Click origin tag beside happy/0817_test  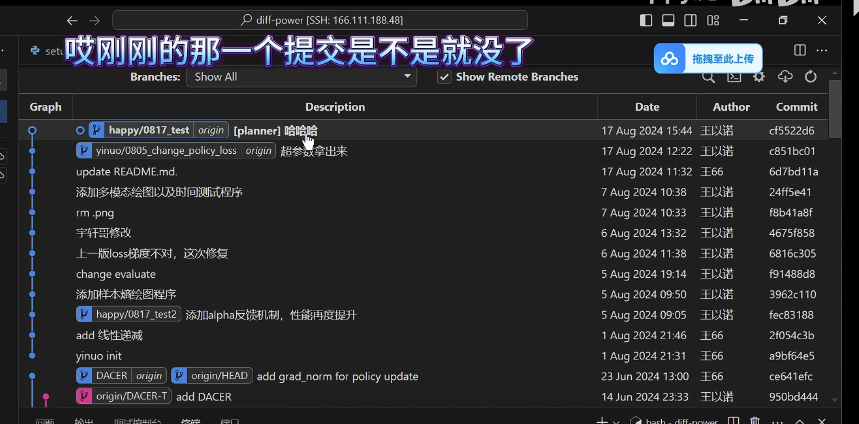[x=211, y=130]
